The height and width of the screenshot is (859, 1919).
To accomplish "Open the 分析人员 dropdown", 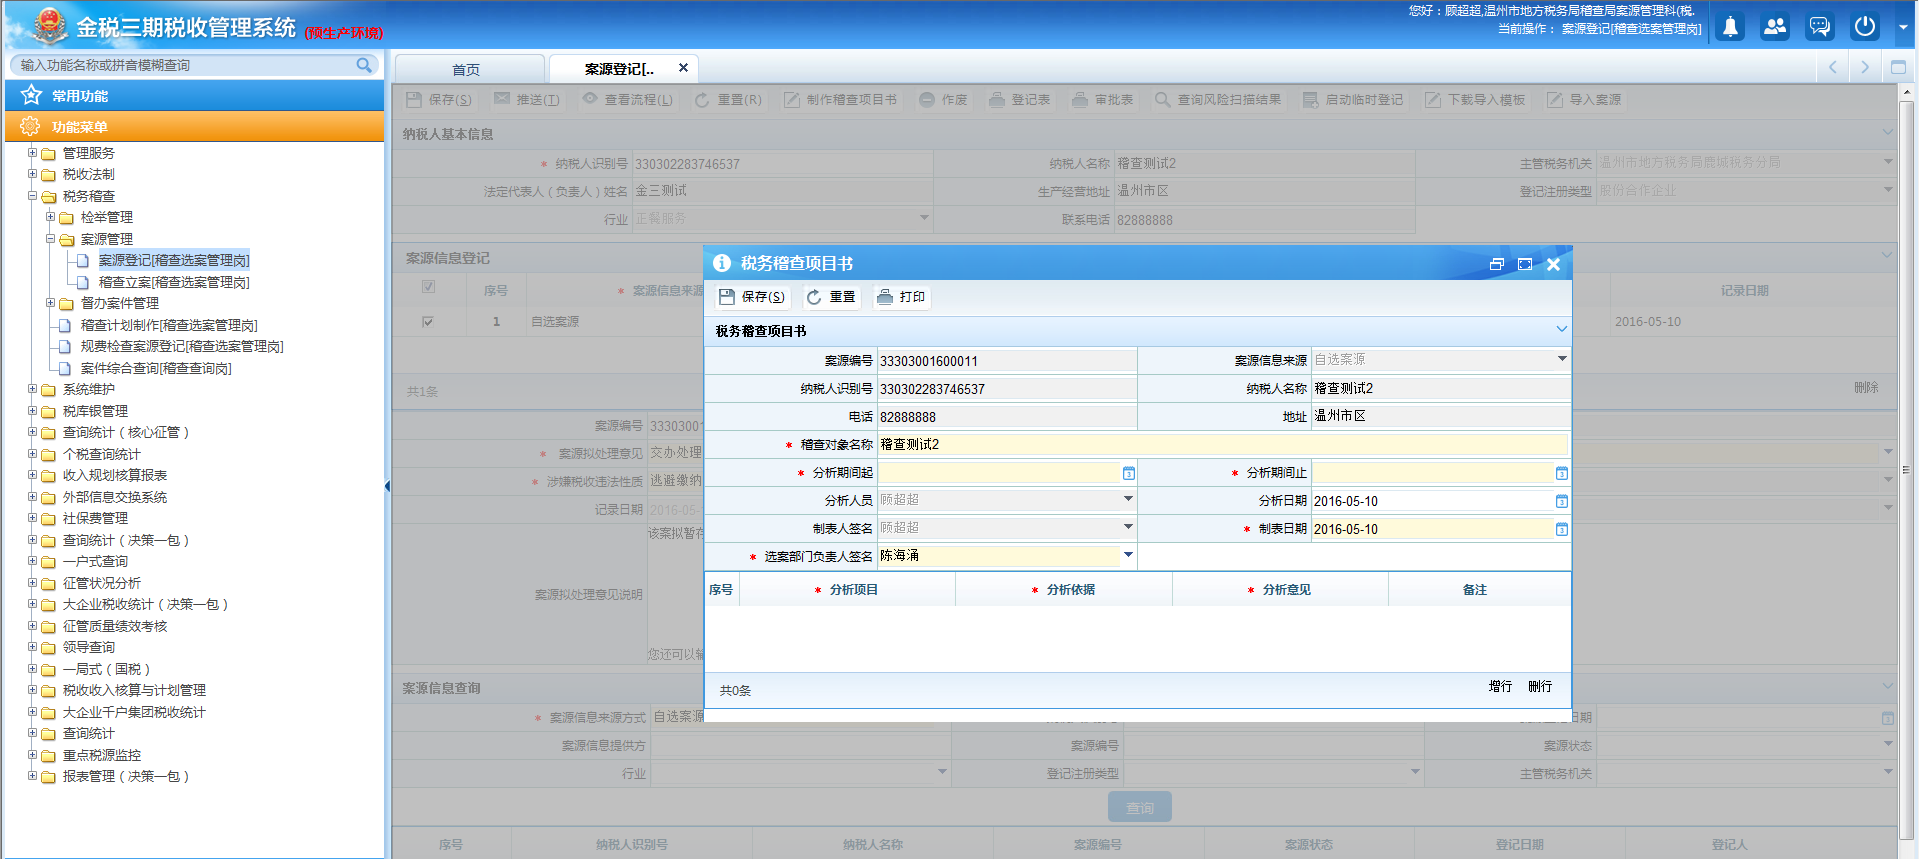I will [1128, 499].
